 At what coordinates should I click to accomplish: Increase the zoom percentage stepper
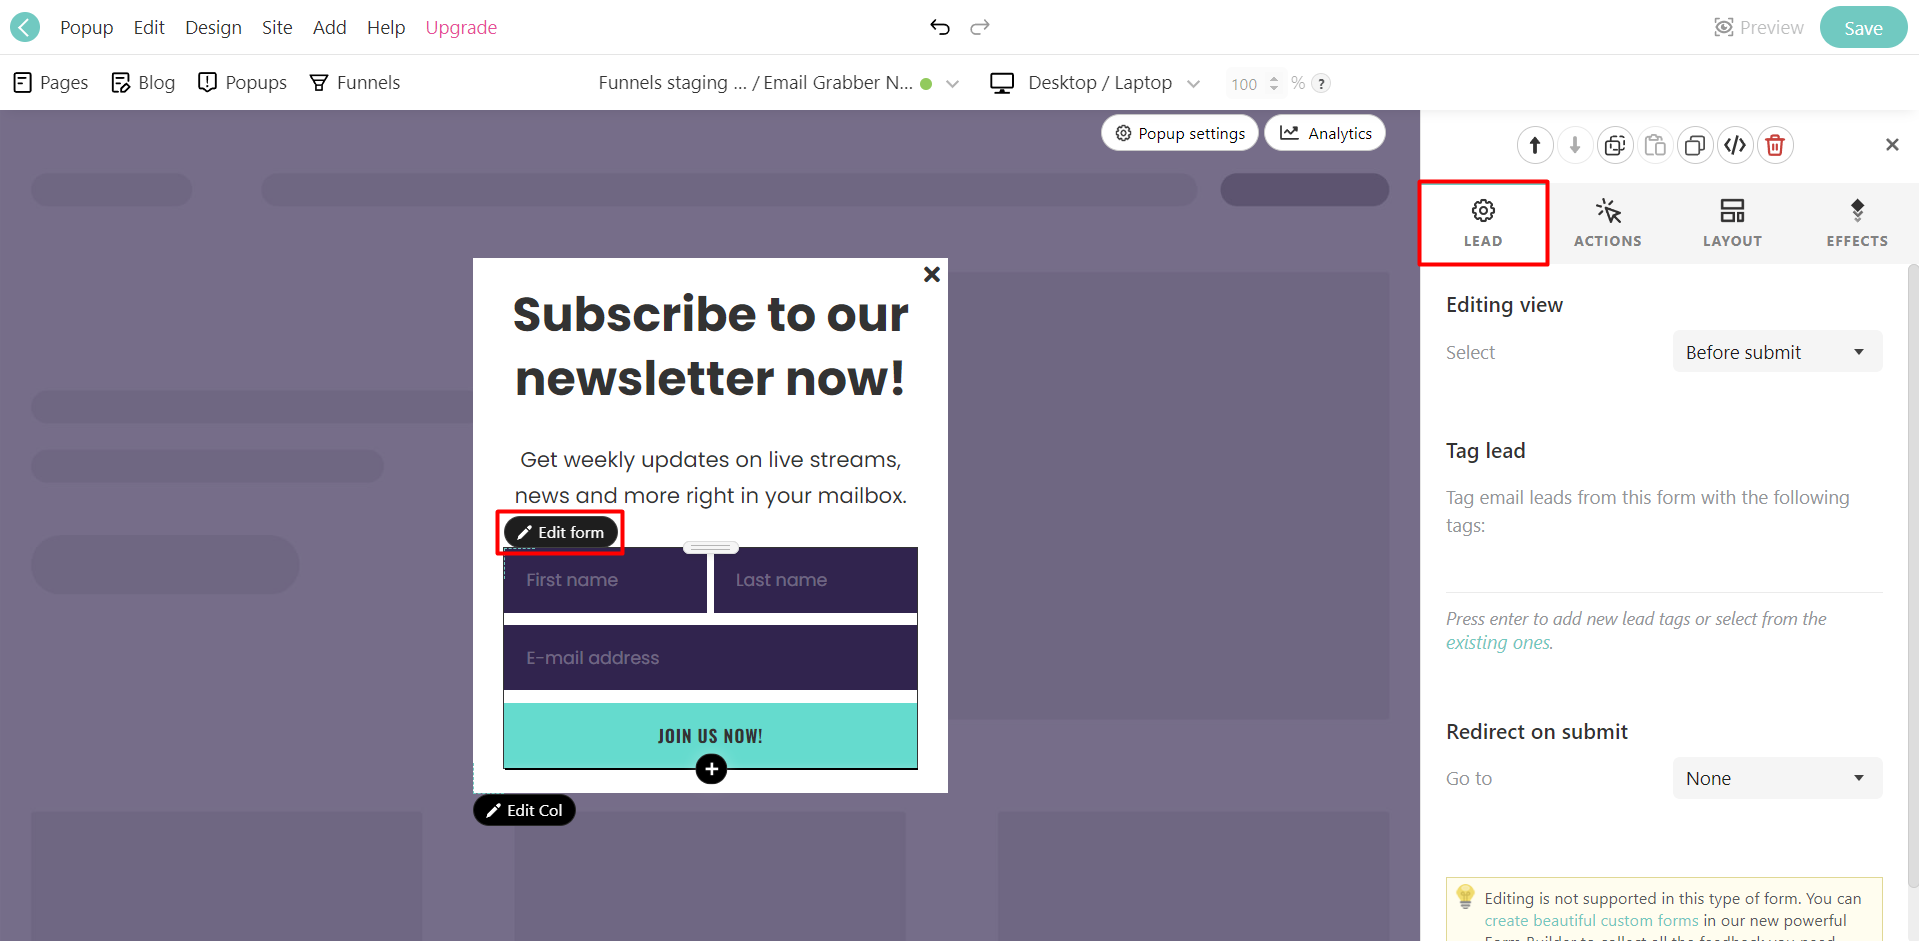point(1273,78)
